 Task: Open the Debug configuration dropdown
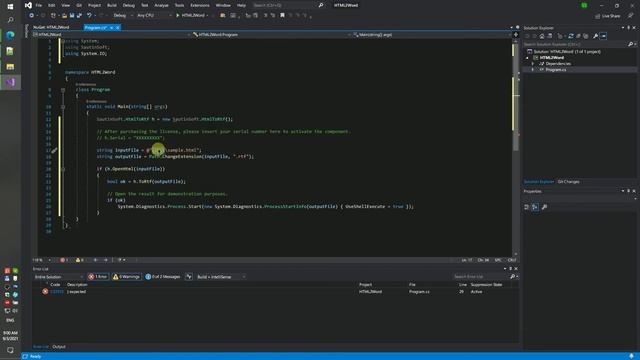coord(122,16)
